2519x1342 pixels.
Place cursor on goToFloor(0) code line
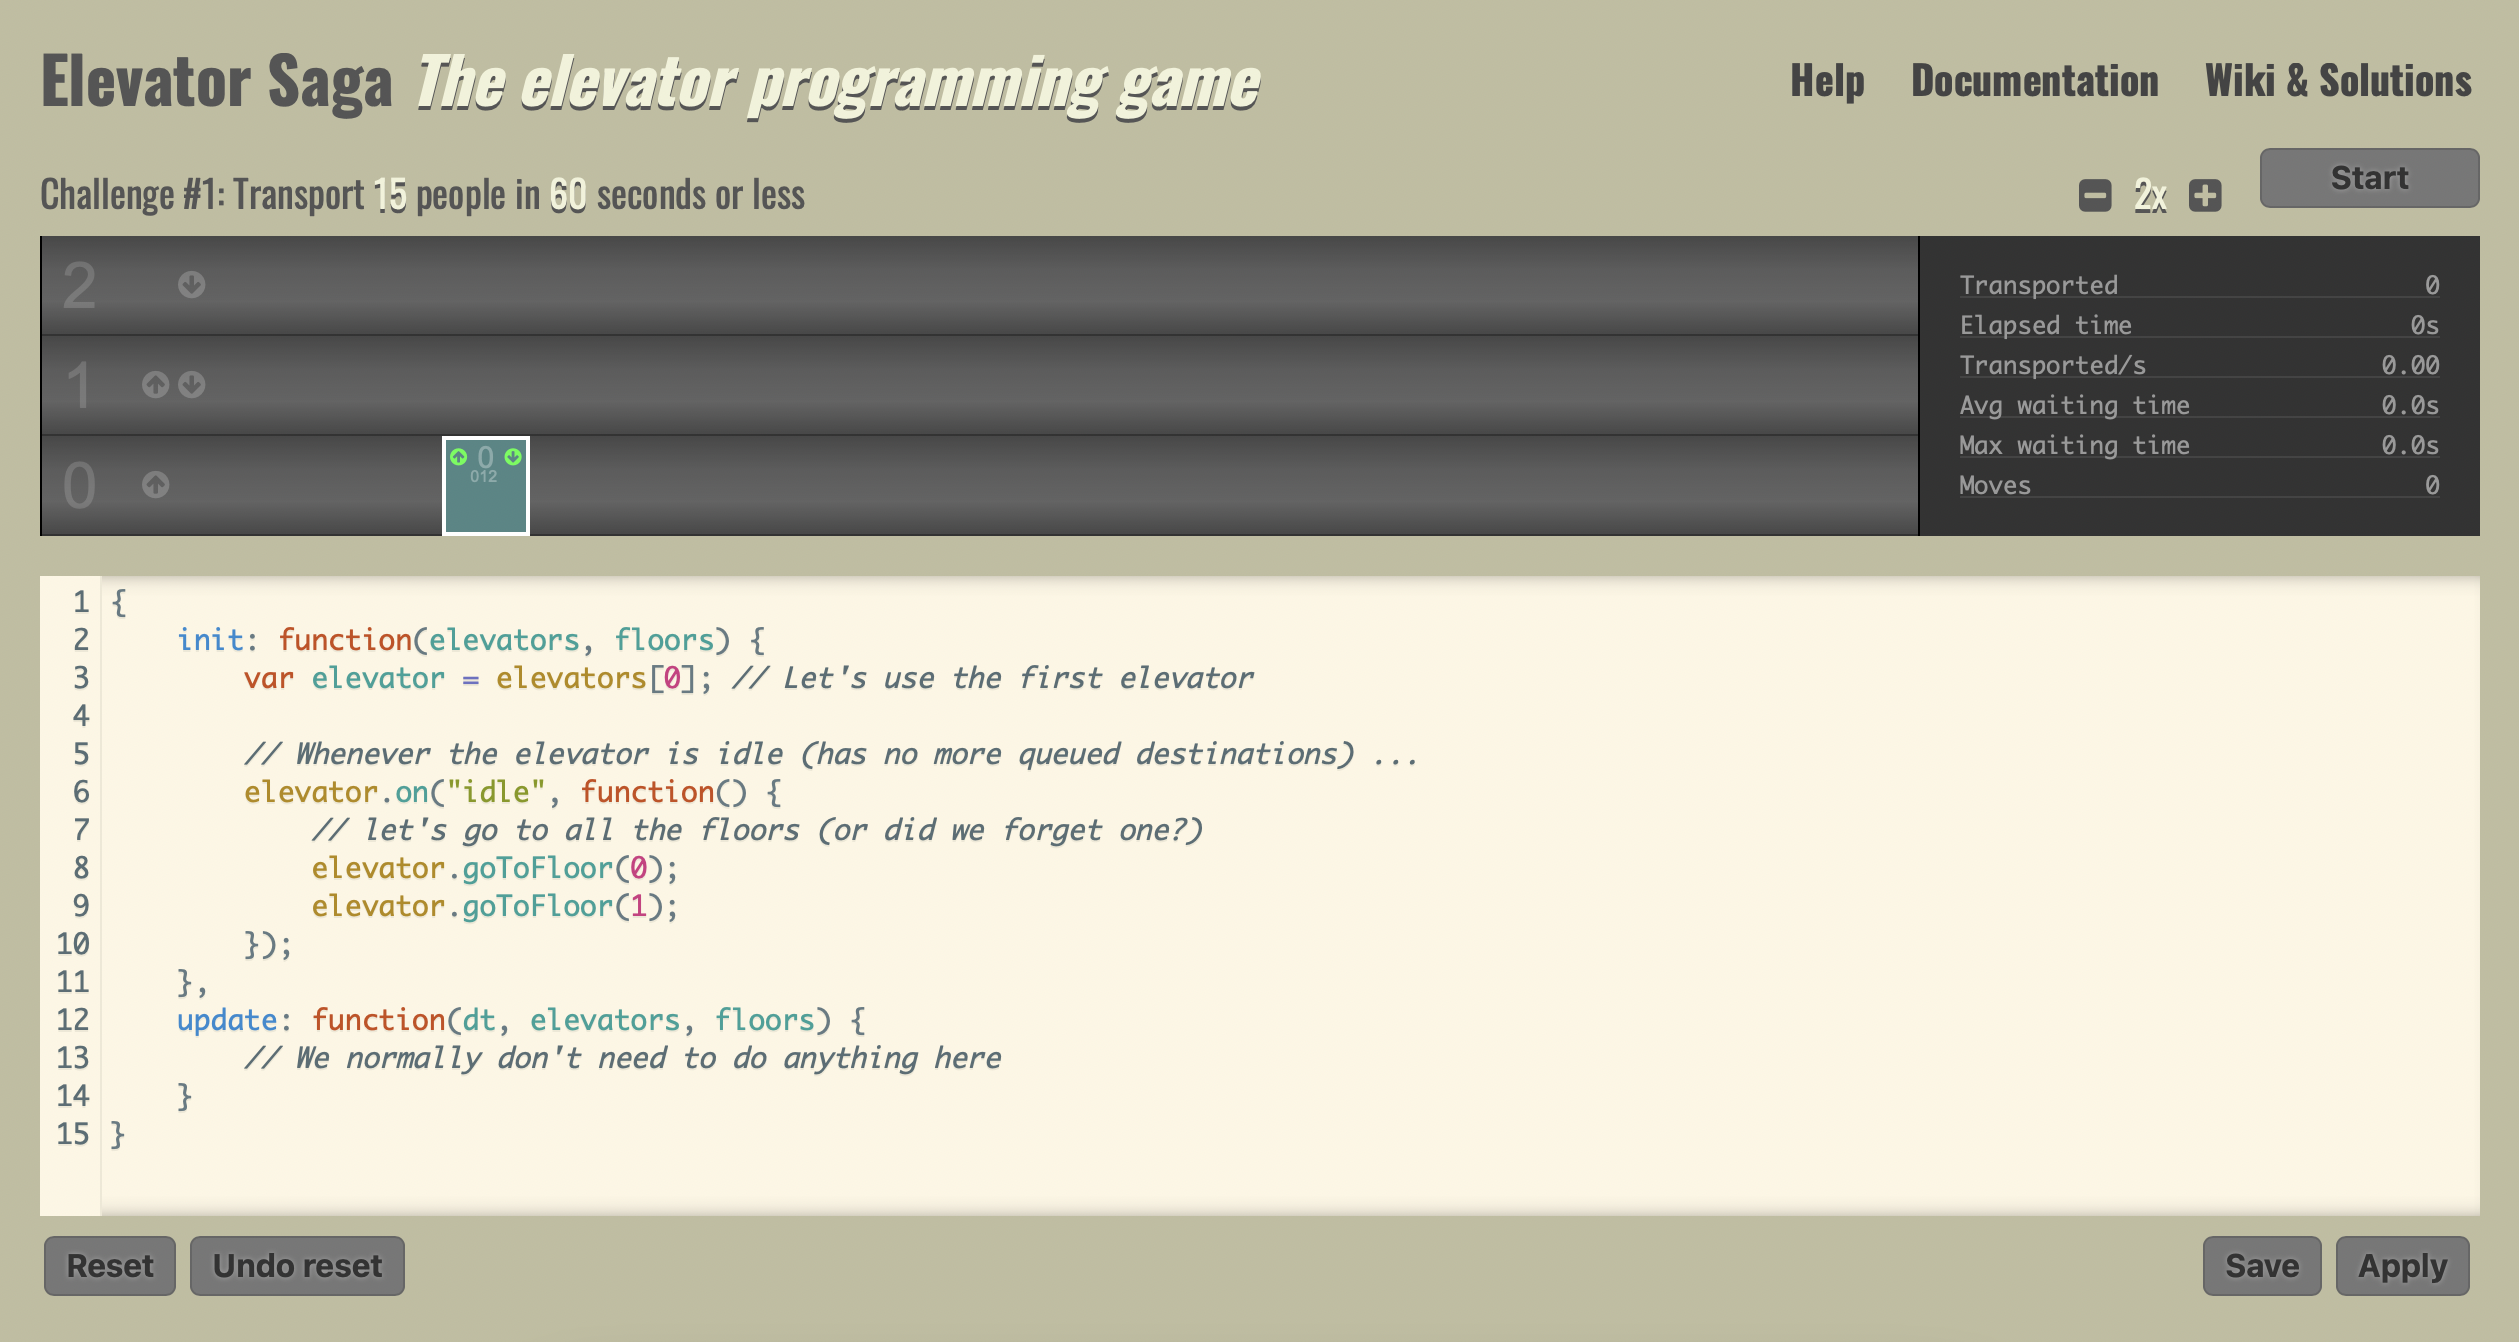tap(494, 868)
